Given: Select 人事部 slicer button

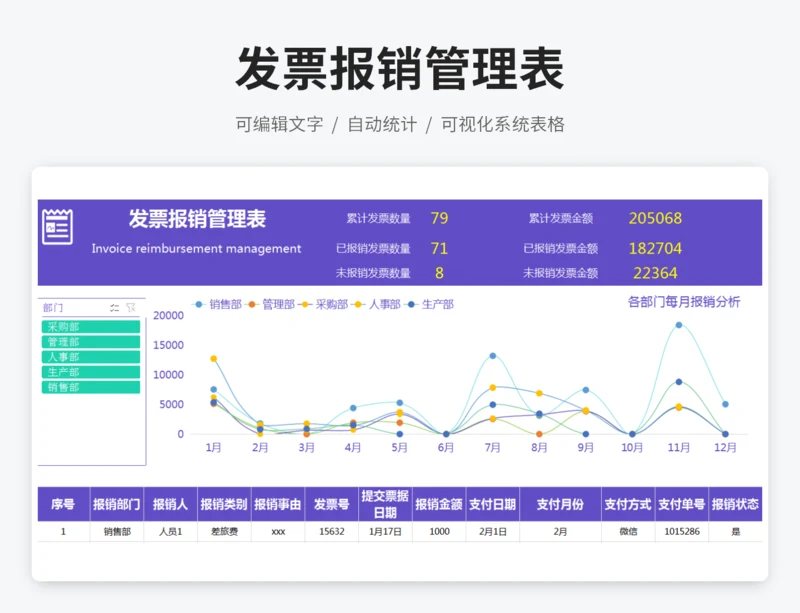Looking at the screenshot, I should click(91, 357).
